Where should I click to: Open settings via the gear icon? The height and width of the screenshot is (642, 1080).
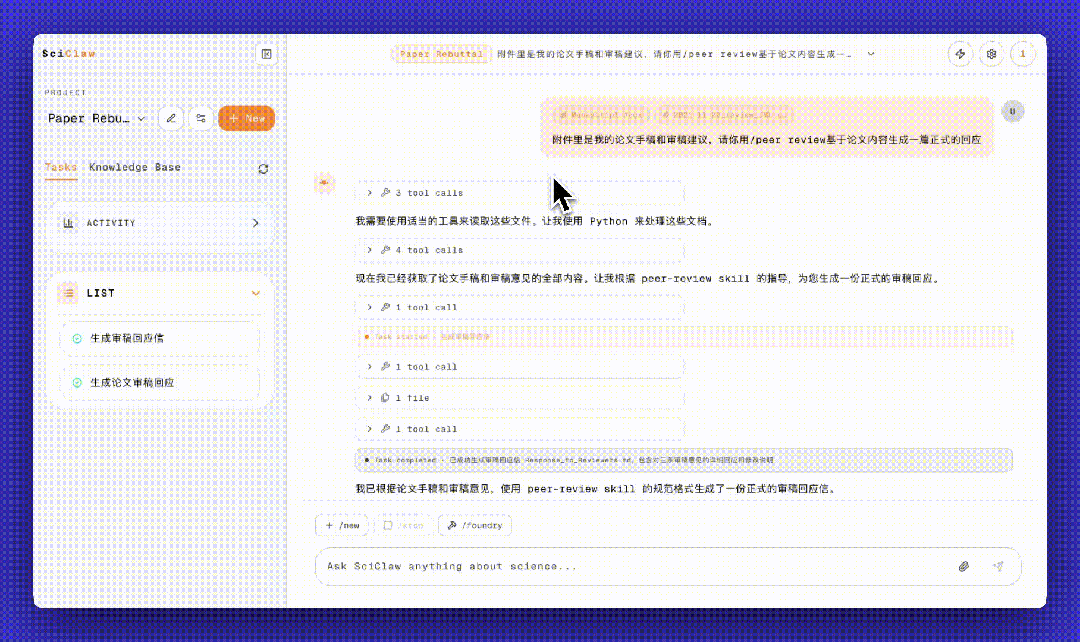991,54
